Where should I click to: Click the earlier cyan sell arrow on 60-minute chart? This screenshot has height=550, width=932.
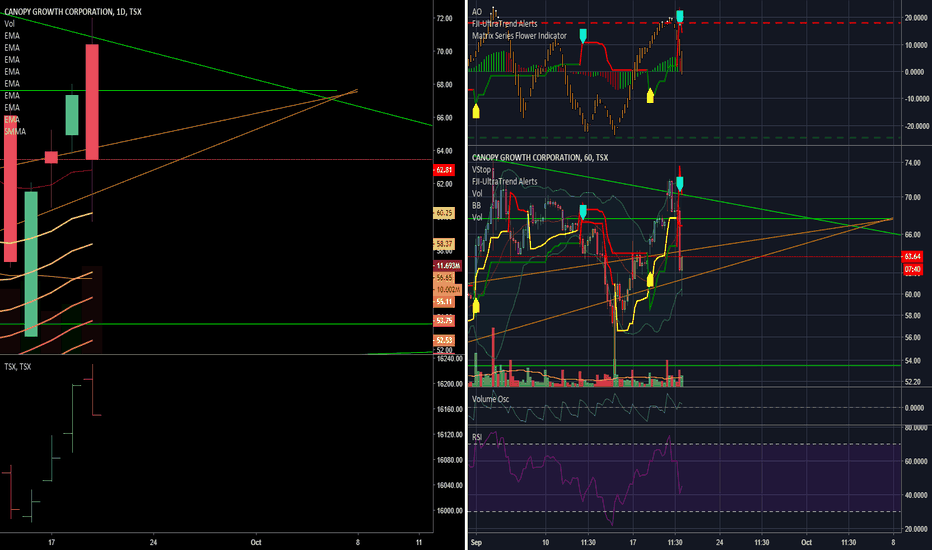tap(583, 212)
